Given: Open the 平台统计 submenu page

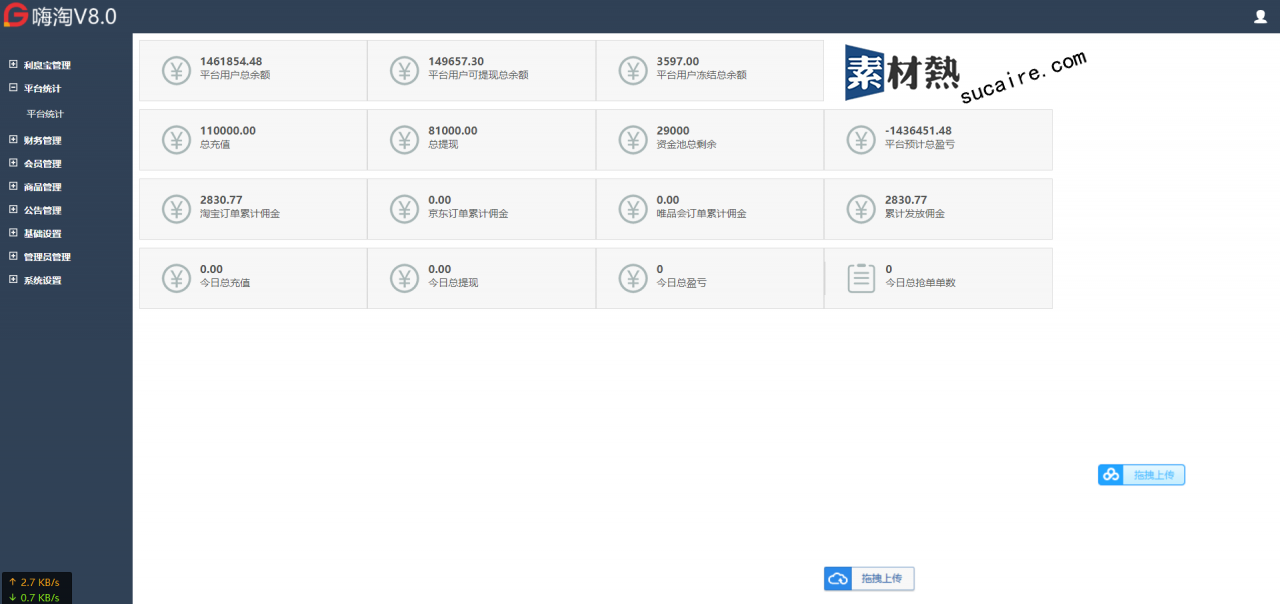Looking at the screenshot, I should [x=45, y=114].
